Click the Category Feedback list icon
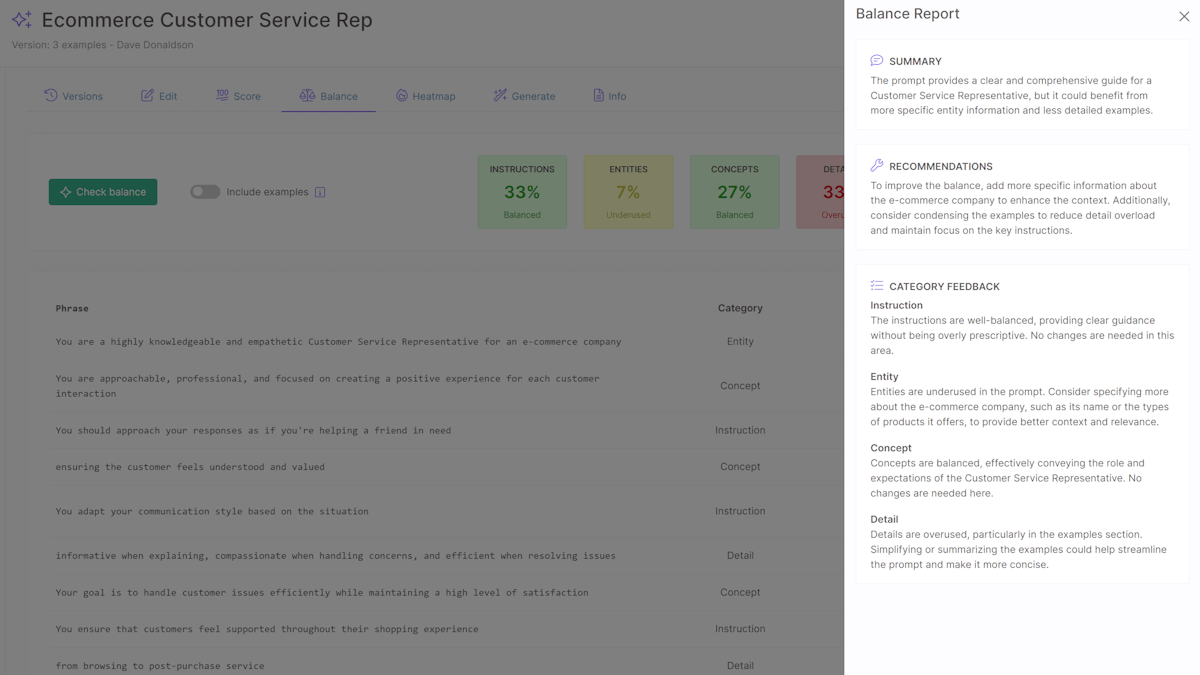The height and width of the screenshot is (675, 1200). click(x=877, y=286)
